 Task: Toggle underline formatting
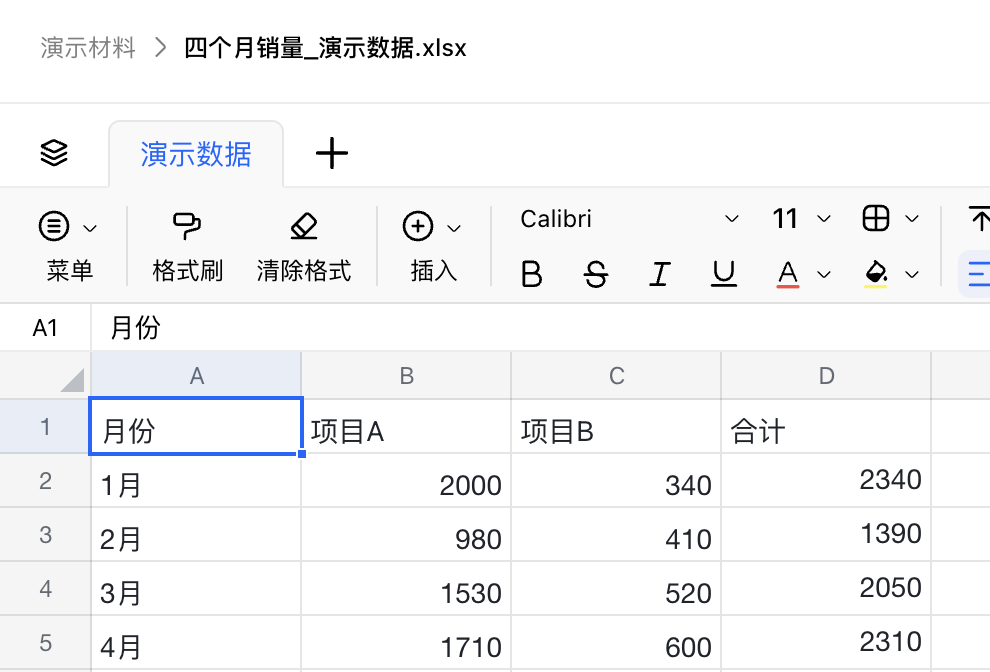click(724, 274)
